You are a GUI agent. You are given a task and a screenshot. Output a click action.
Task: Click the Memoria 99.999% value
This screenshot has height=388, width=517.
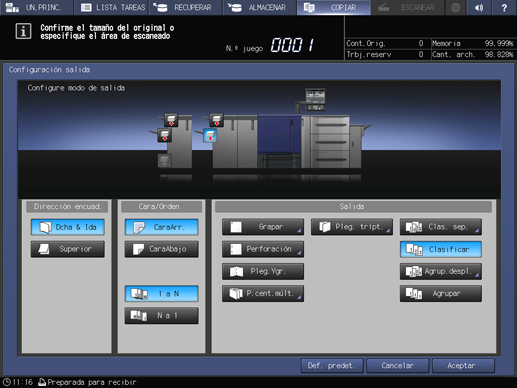point(499,43)
